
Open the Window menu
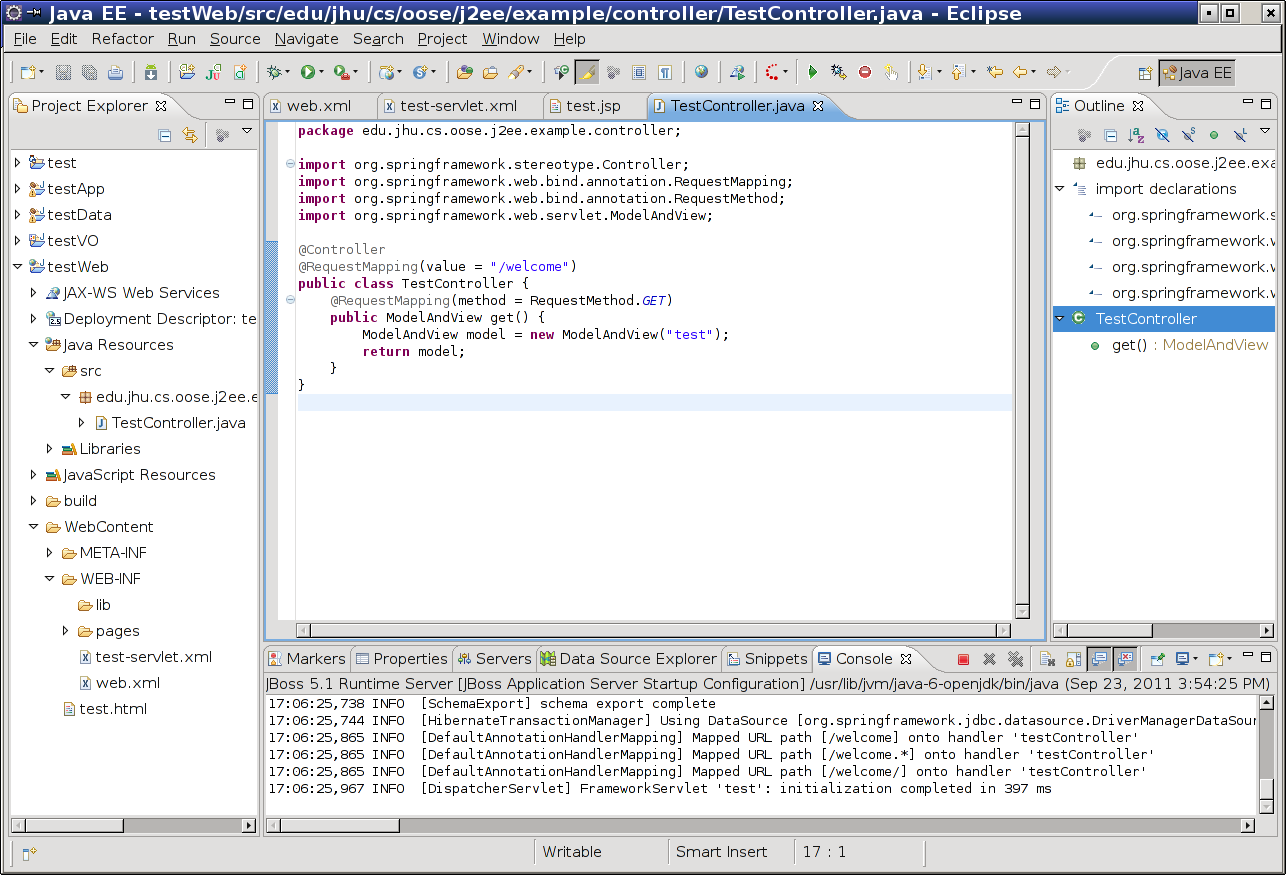[x=511, y=39]
